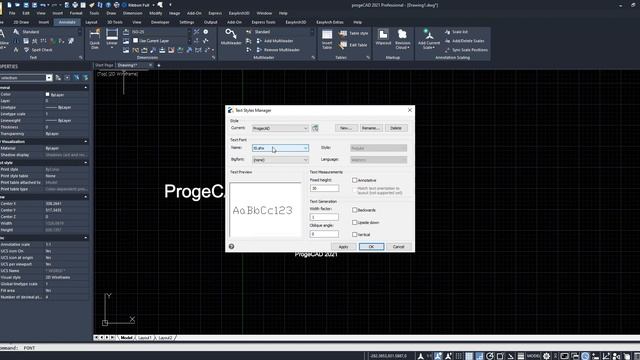The height and width of the screenshot is (360, 640).
Task: Click the Open file icon in quick access toolbar
Action: click(x=18, y=5)
